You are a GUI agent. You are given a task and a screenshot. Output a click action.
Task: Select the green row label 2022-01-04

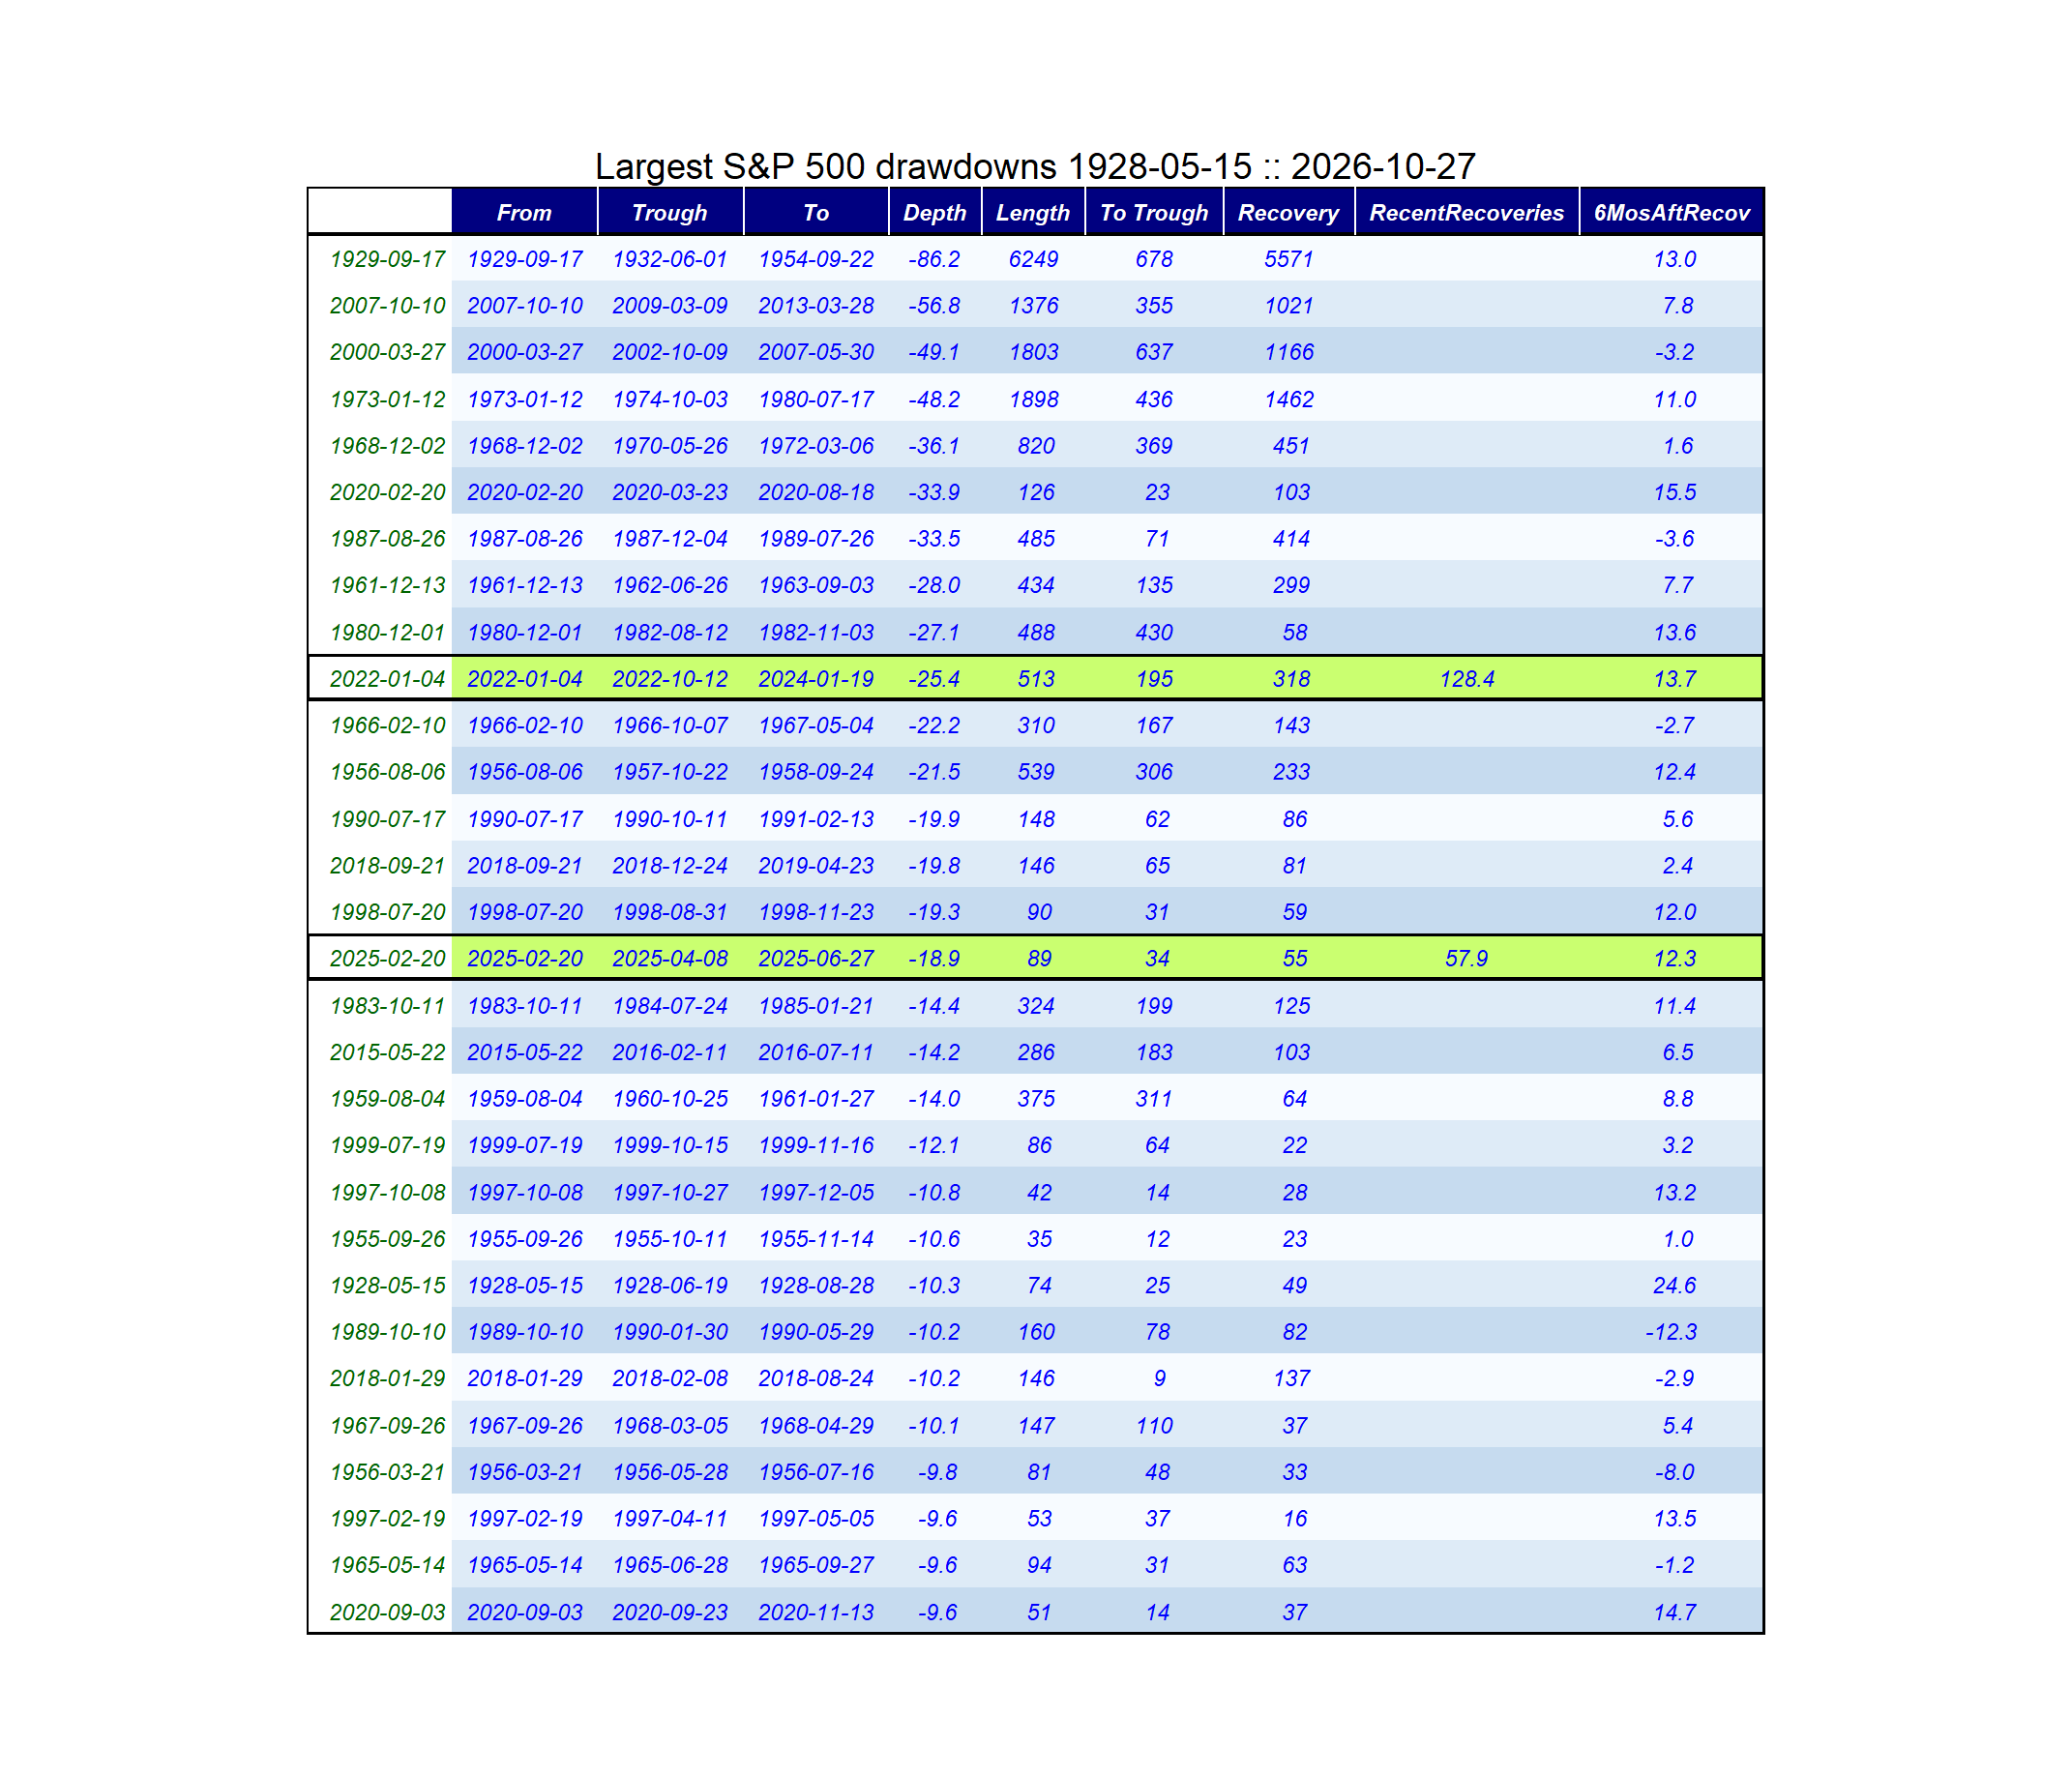point(388,680)
